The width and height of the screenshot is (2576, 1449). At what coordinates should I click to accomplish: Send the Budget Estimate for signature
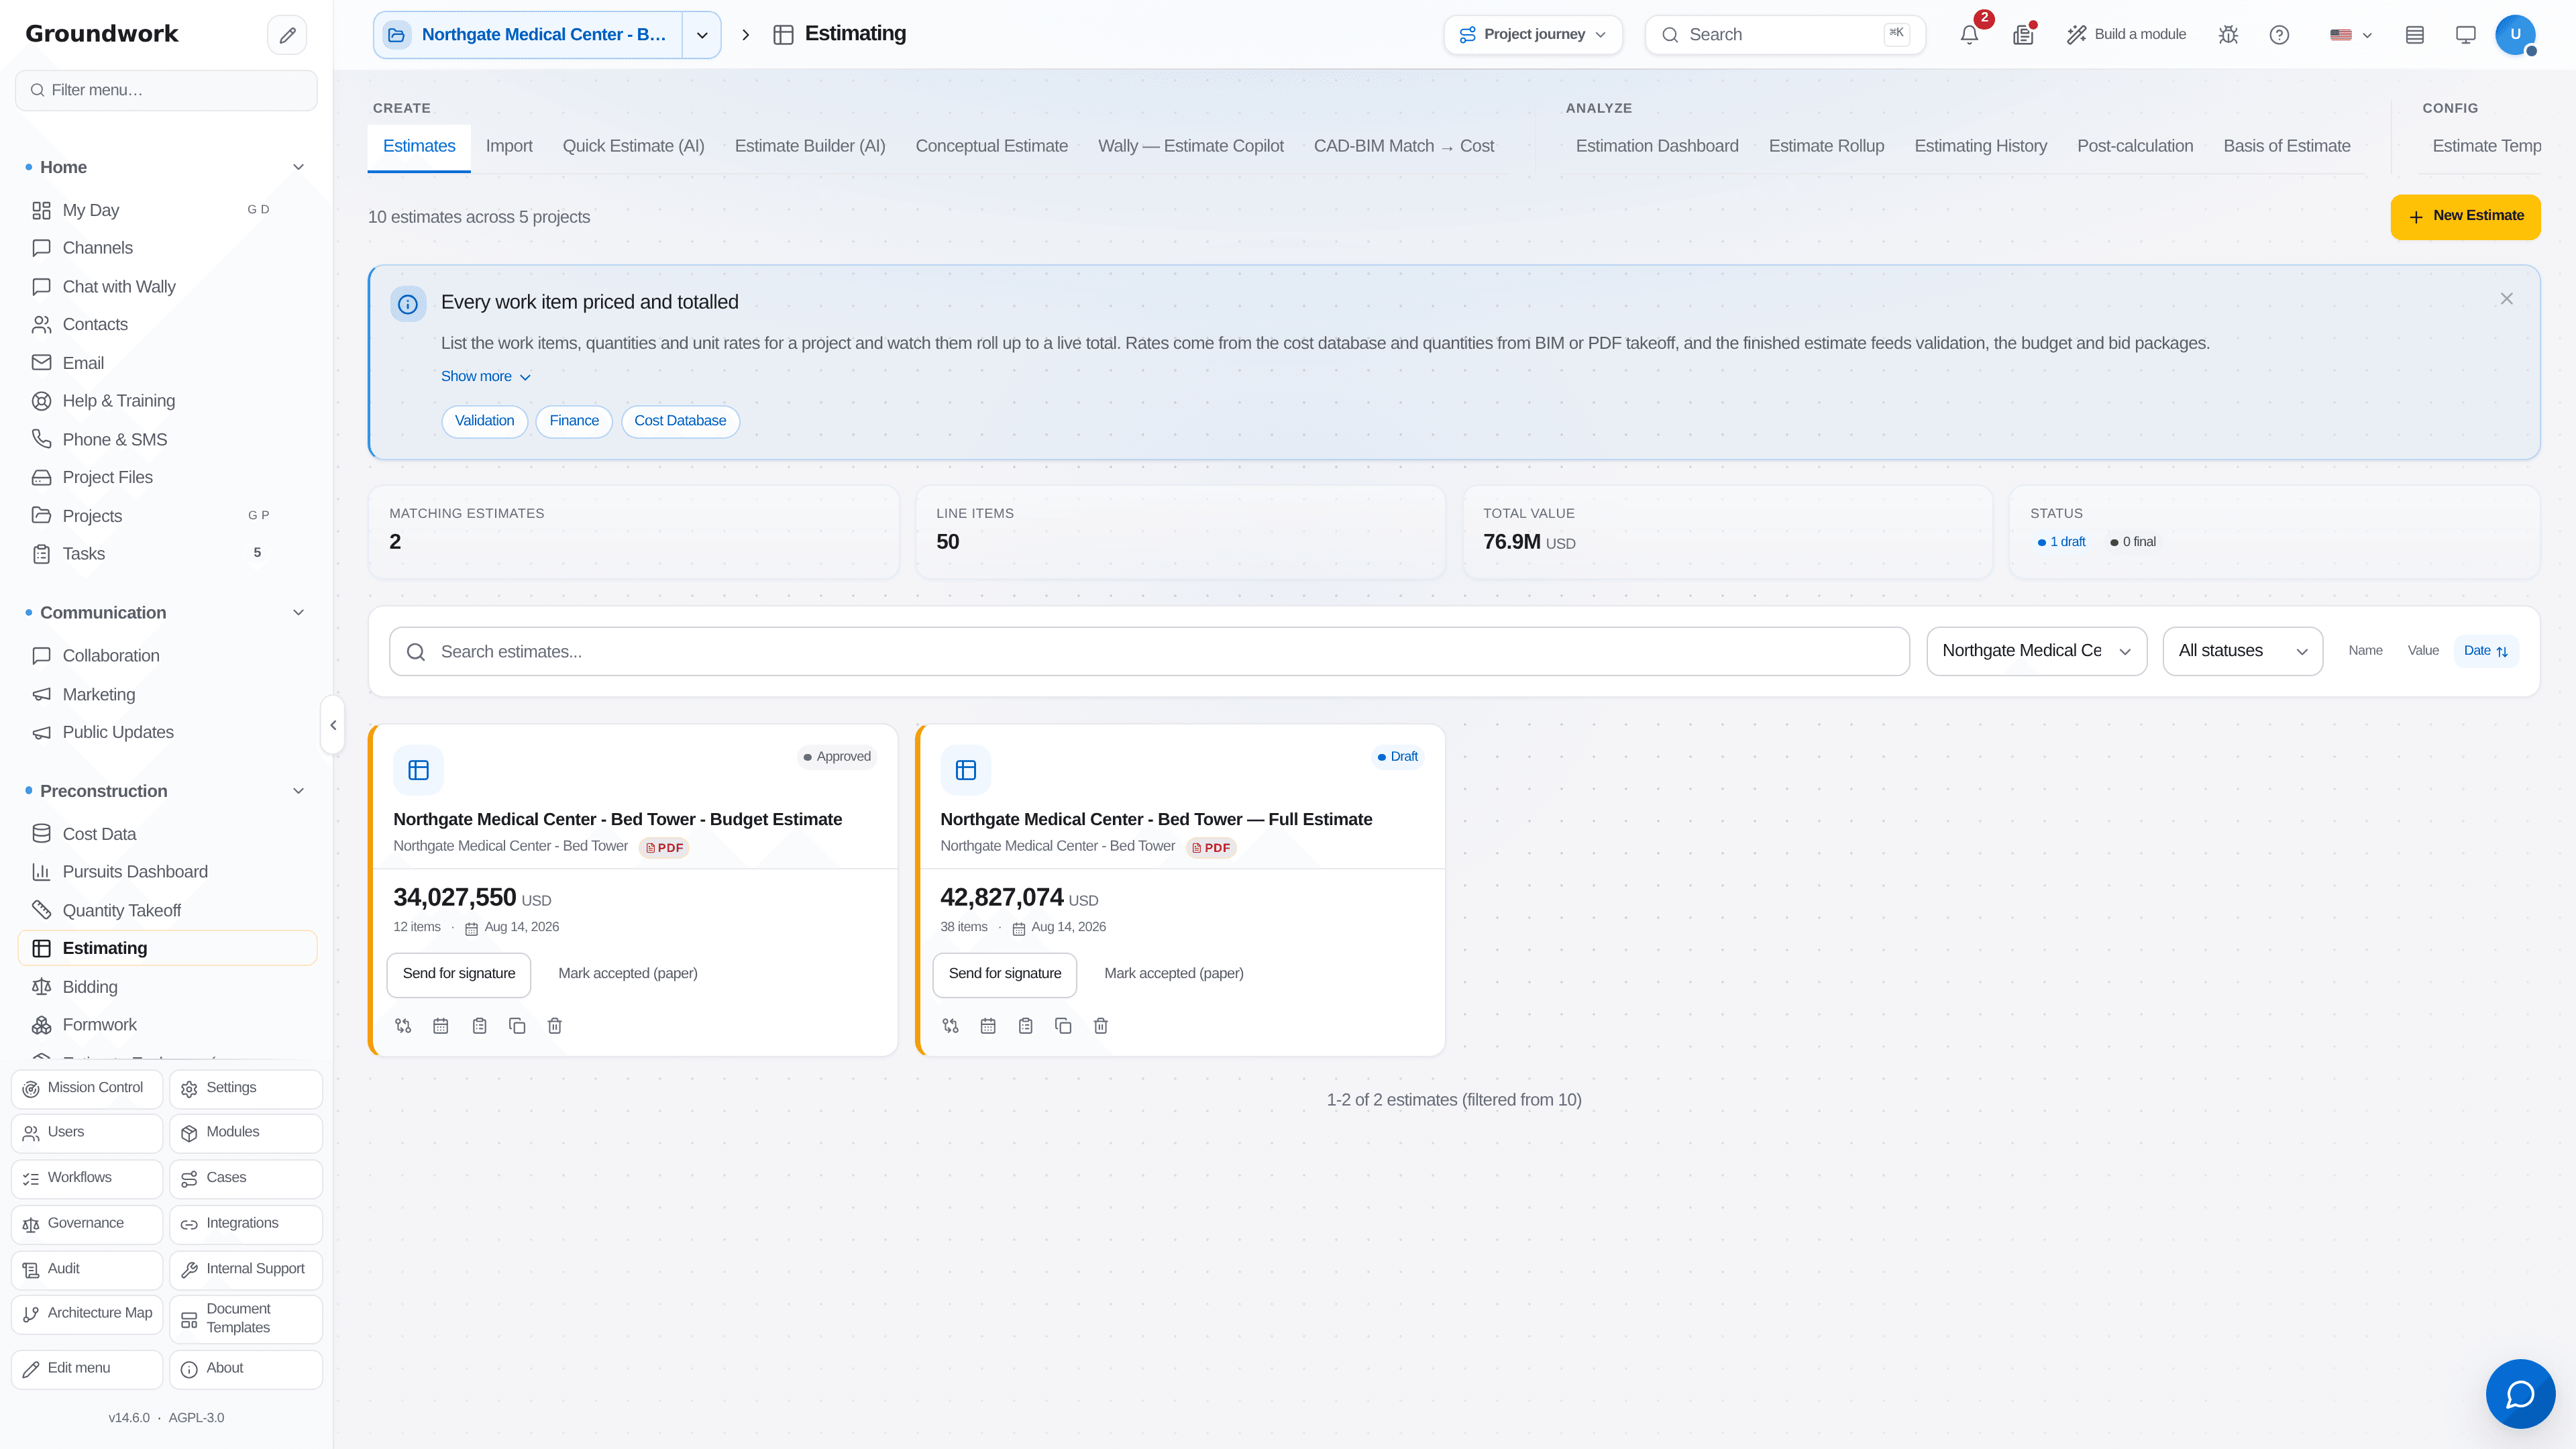pyautogui.click(x=459, y=974)
